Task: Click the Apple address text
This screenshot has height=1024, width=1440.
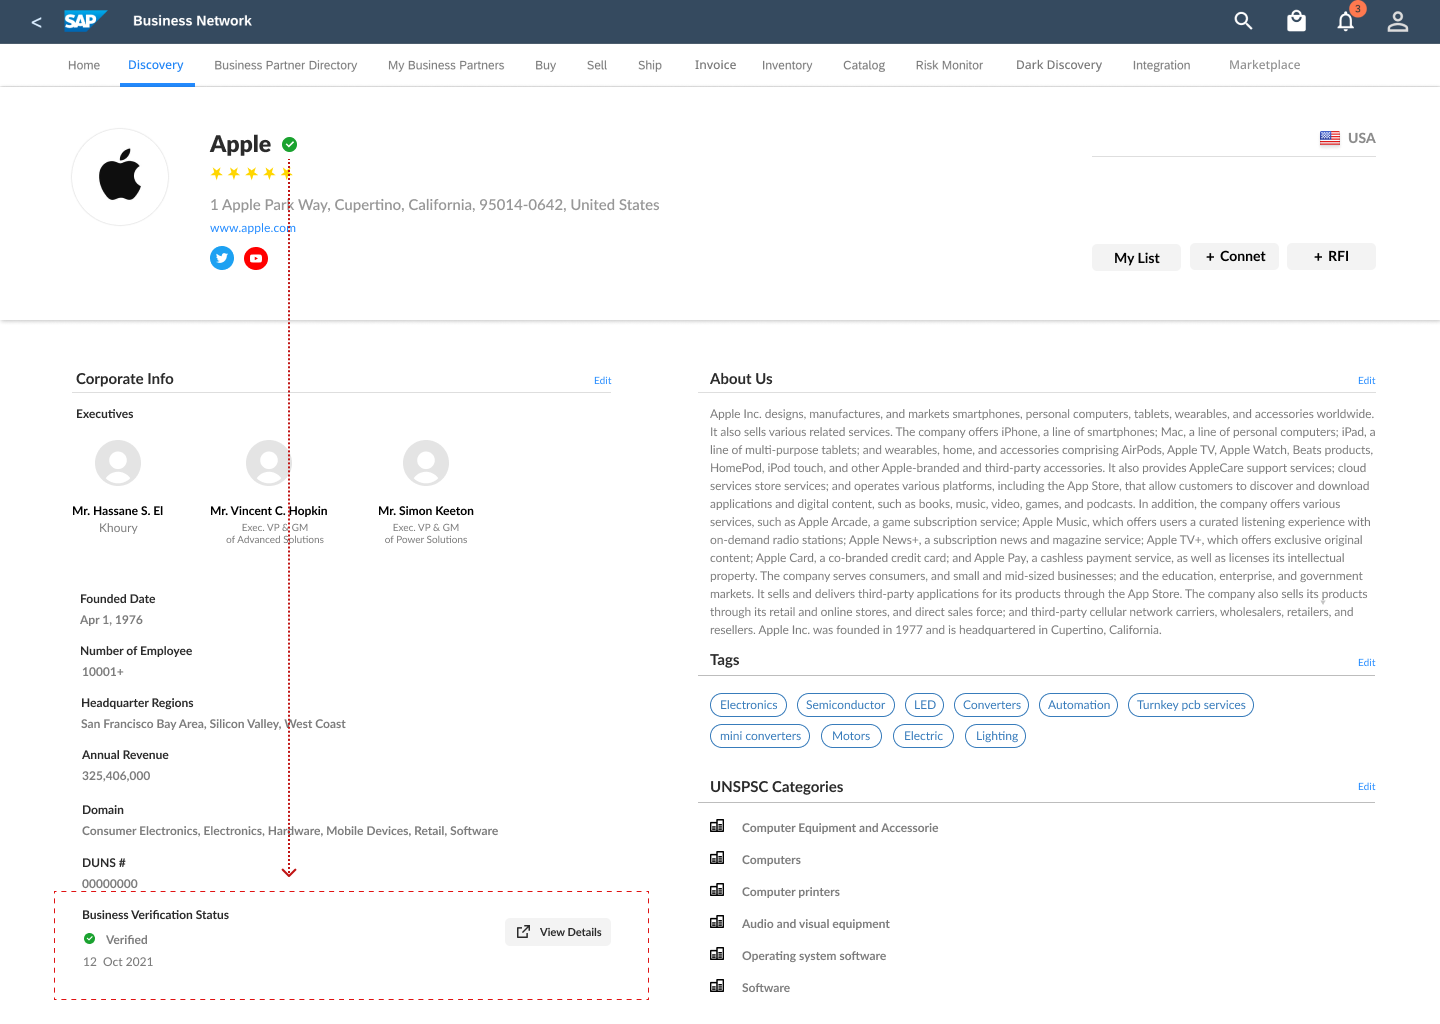Action: 435,205
